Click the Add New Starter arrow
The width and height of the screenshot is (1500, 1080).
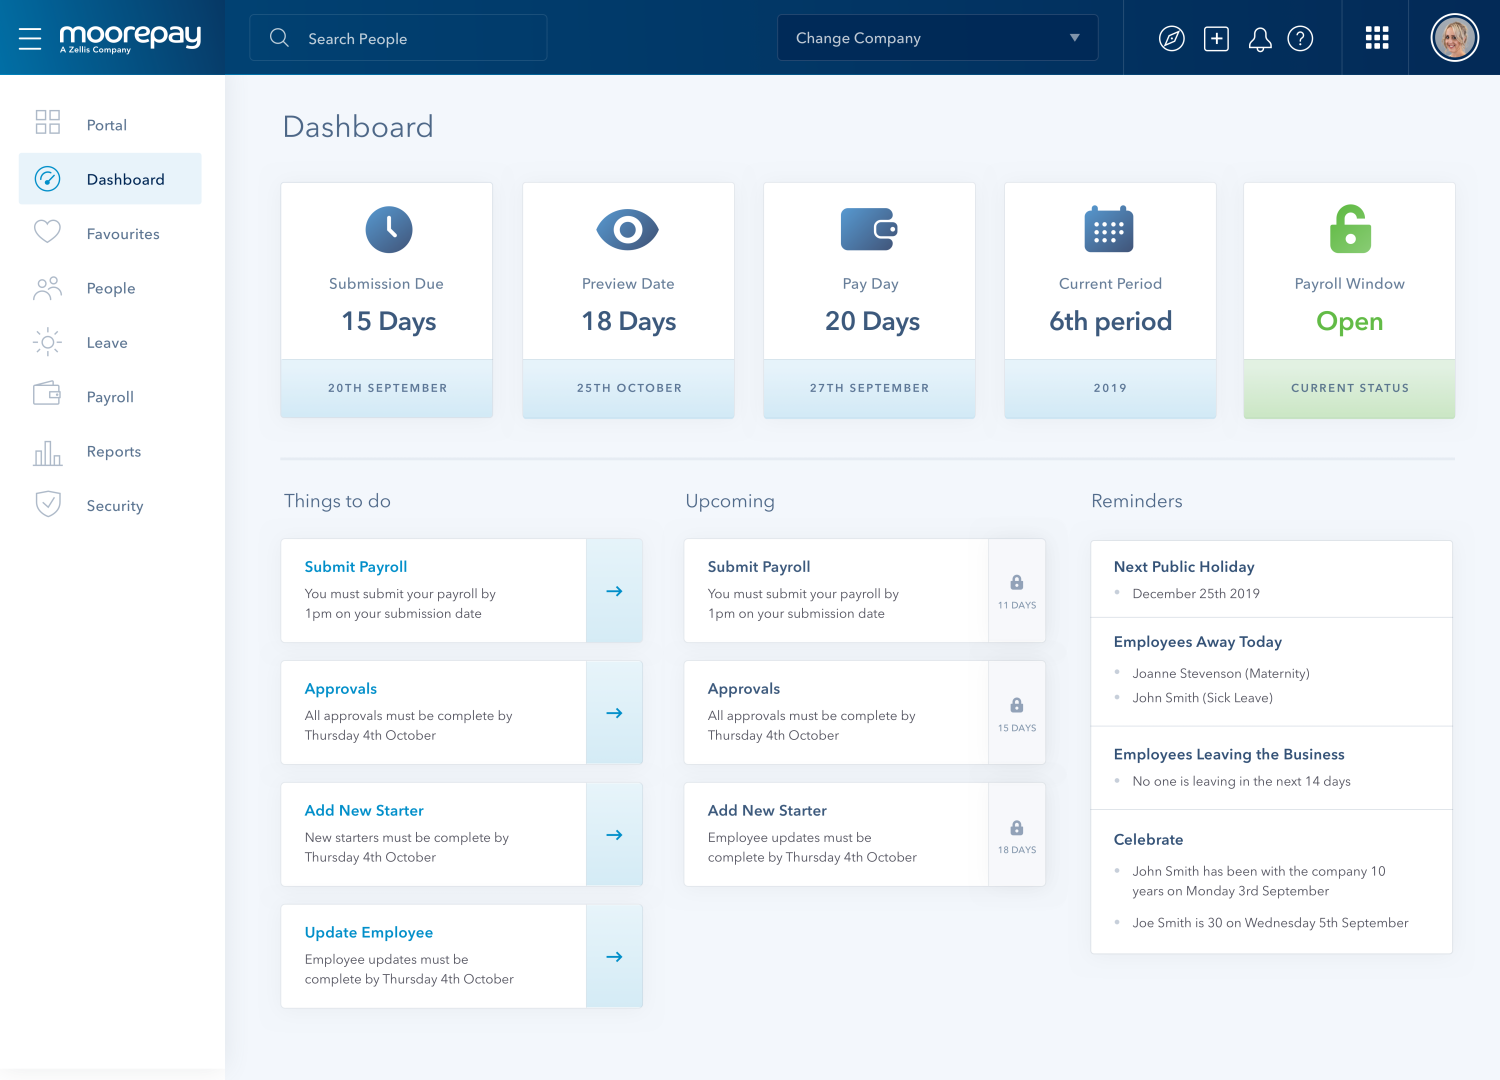614,835
